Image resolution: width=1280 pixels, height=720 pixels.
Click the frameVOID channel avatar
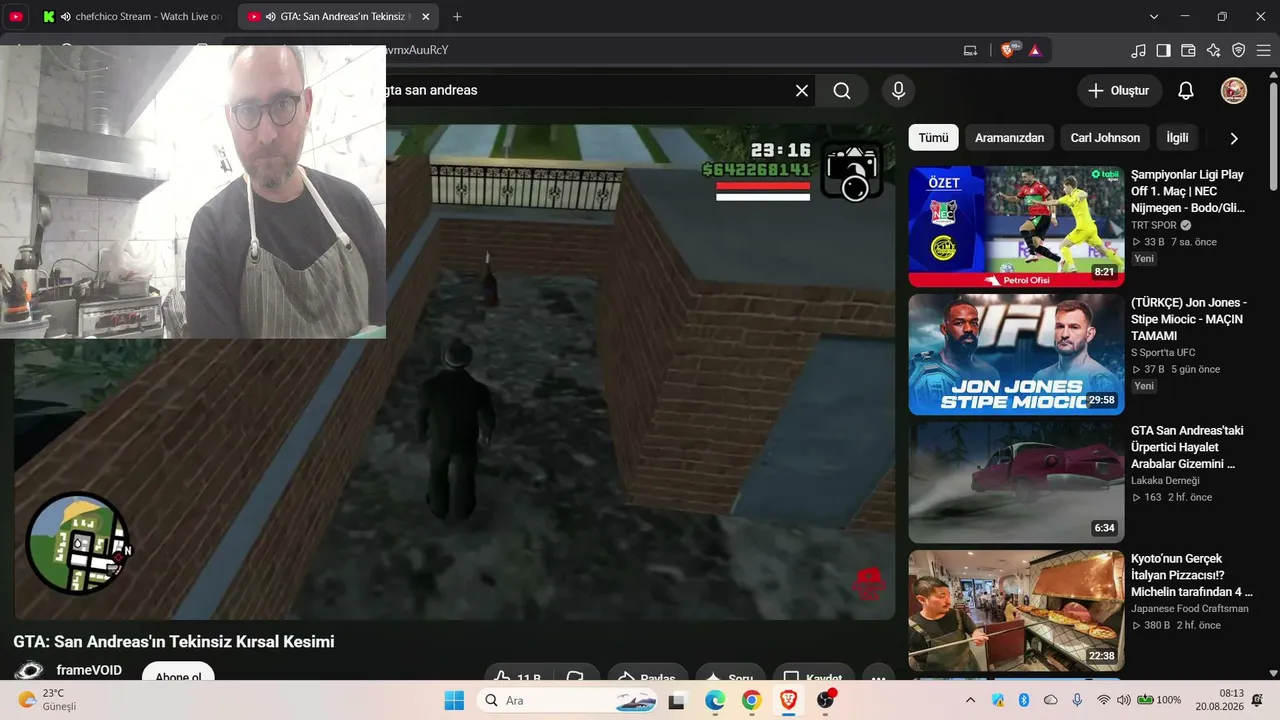pos(29,671)
